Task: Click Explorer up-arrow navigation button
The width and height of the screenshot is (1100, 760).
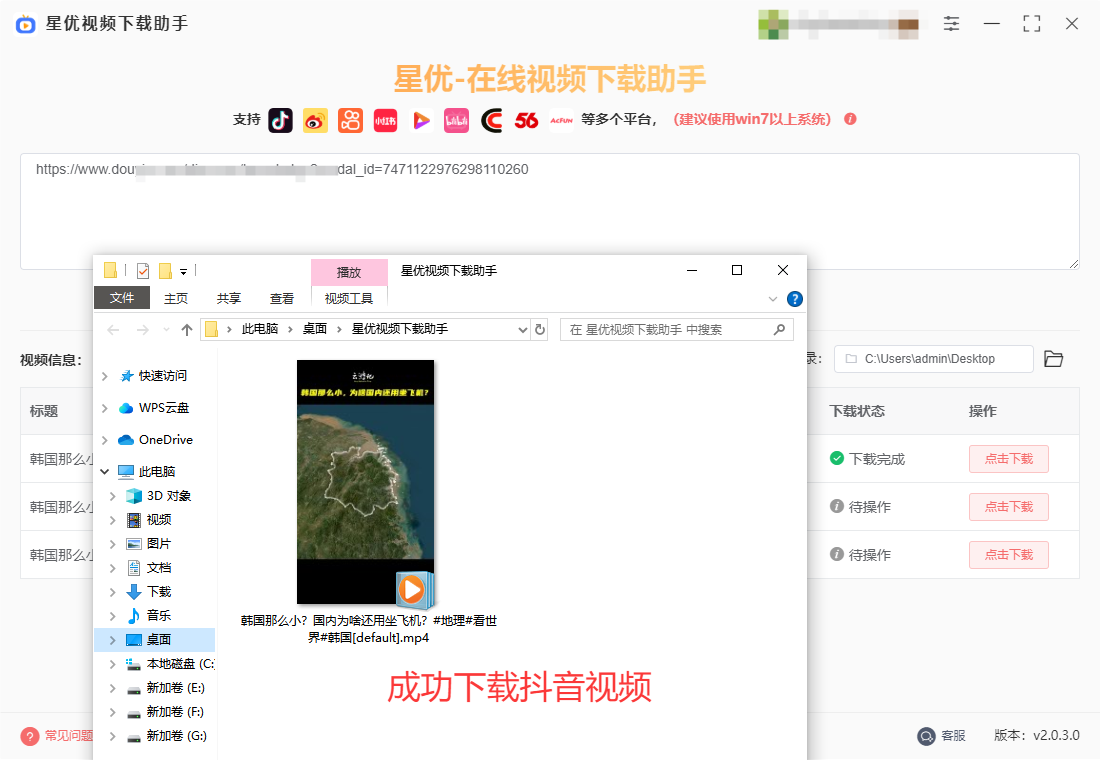Action: click(x=187, y=330)
